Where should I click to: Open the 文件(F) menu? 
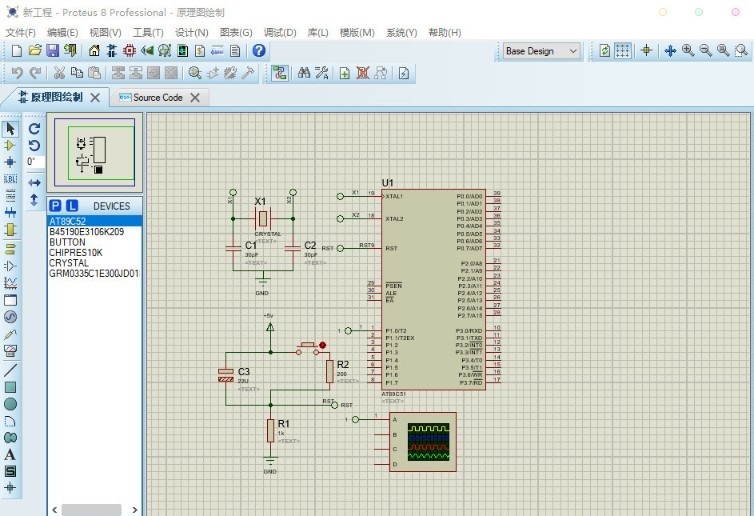click(20, 32)
